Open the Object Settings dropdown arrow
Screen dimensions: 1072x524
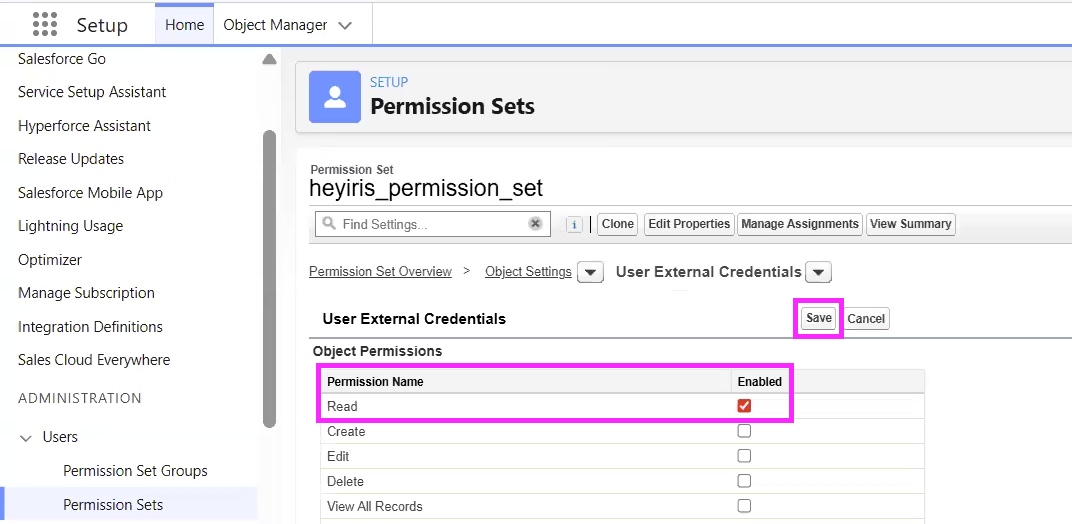(x=591, y=273)
